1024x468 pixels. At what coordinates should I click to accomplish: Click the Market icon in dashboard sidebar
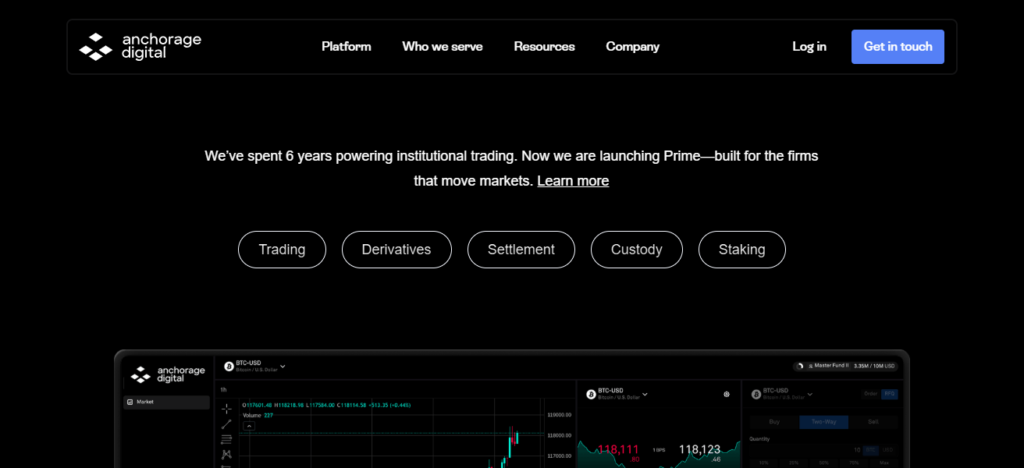coord(130,402)
